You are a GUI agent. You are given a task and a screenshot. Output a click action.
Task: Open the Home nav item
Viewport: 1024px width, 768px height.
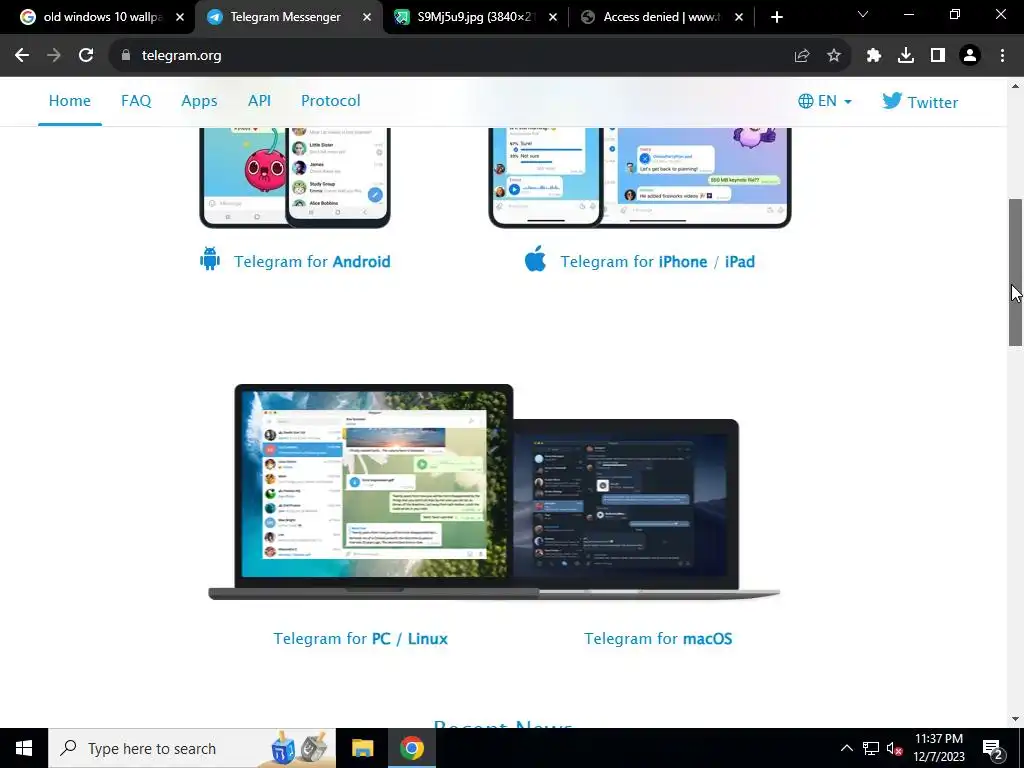(70, 101)
